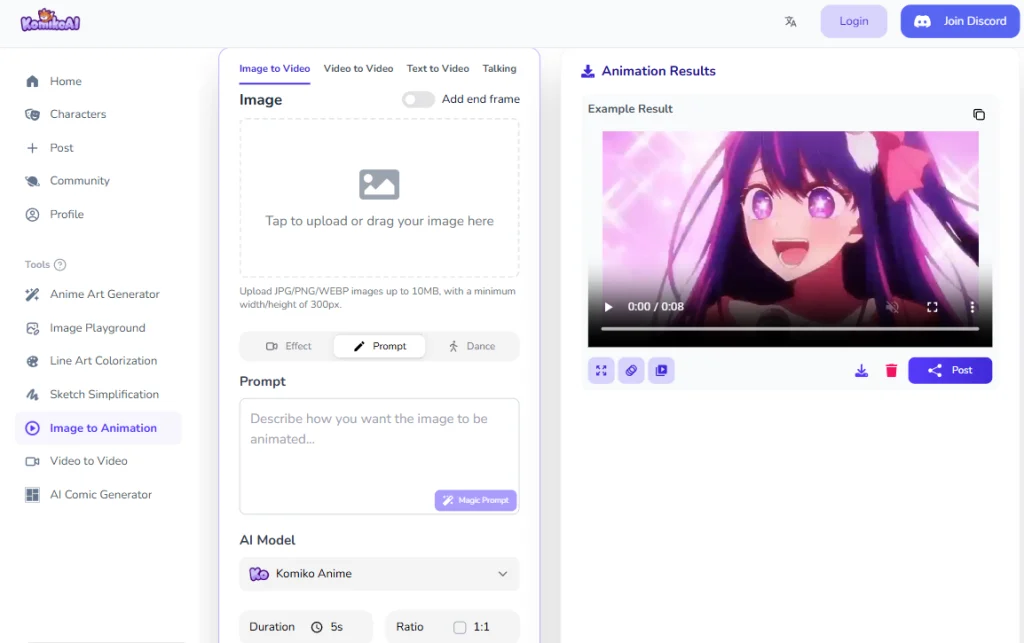
Task: Click the delete icon for the result
Action: [x=891, y=370]
